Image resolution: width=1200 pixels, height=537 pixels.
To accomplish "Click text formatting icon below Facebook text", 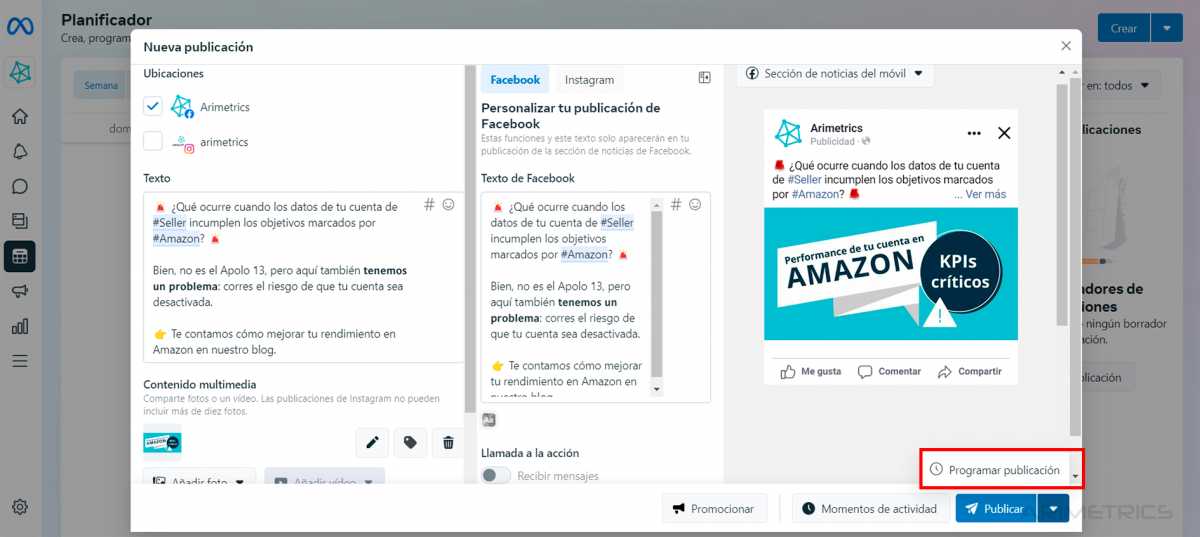I will tap(488, 420).
